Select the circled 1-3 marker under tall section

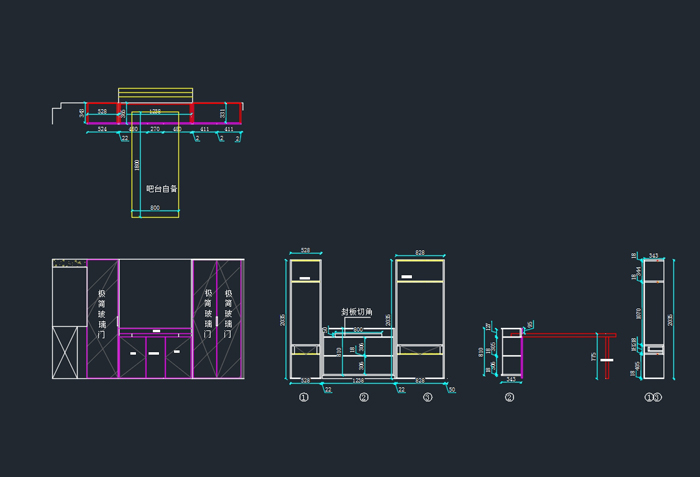pos(652,397)
